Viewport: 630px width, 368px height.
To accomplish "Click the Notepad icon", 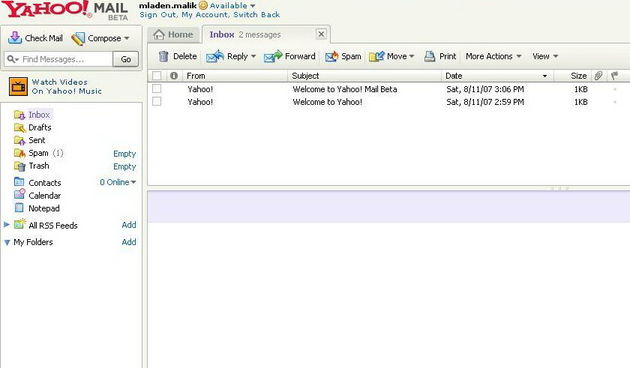I will tap(19, 208).
